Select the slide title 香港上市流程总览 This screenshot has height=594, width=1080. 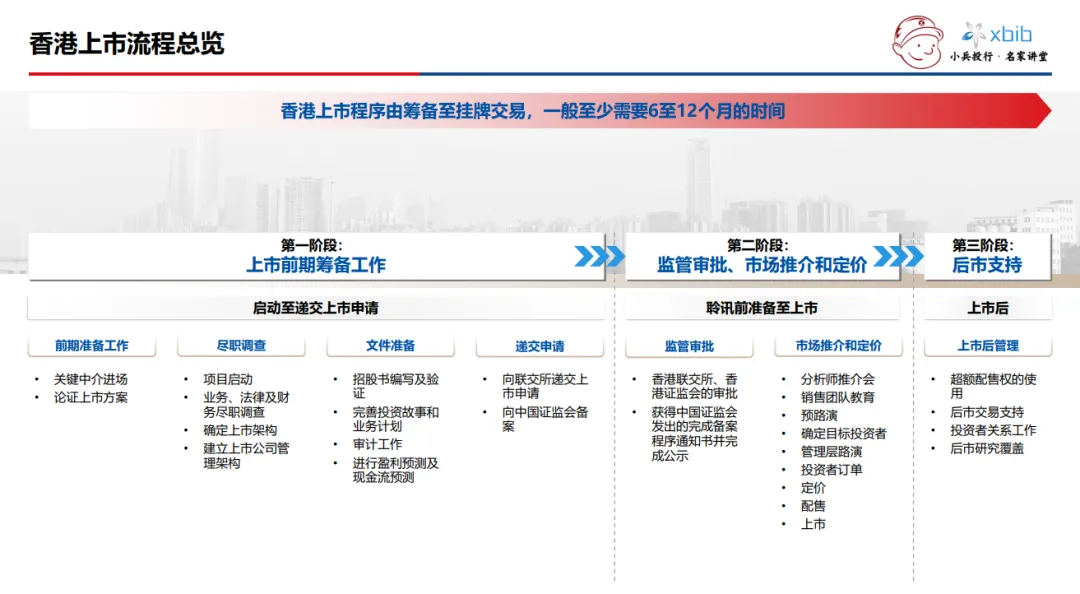[x=128, y=43]
